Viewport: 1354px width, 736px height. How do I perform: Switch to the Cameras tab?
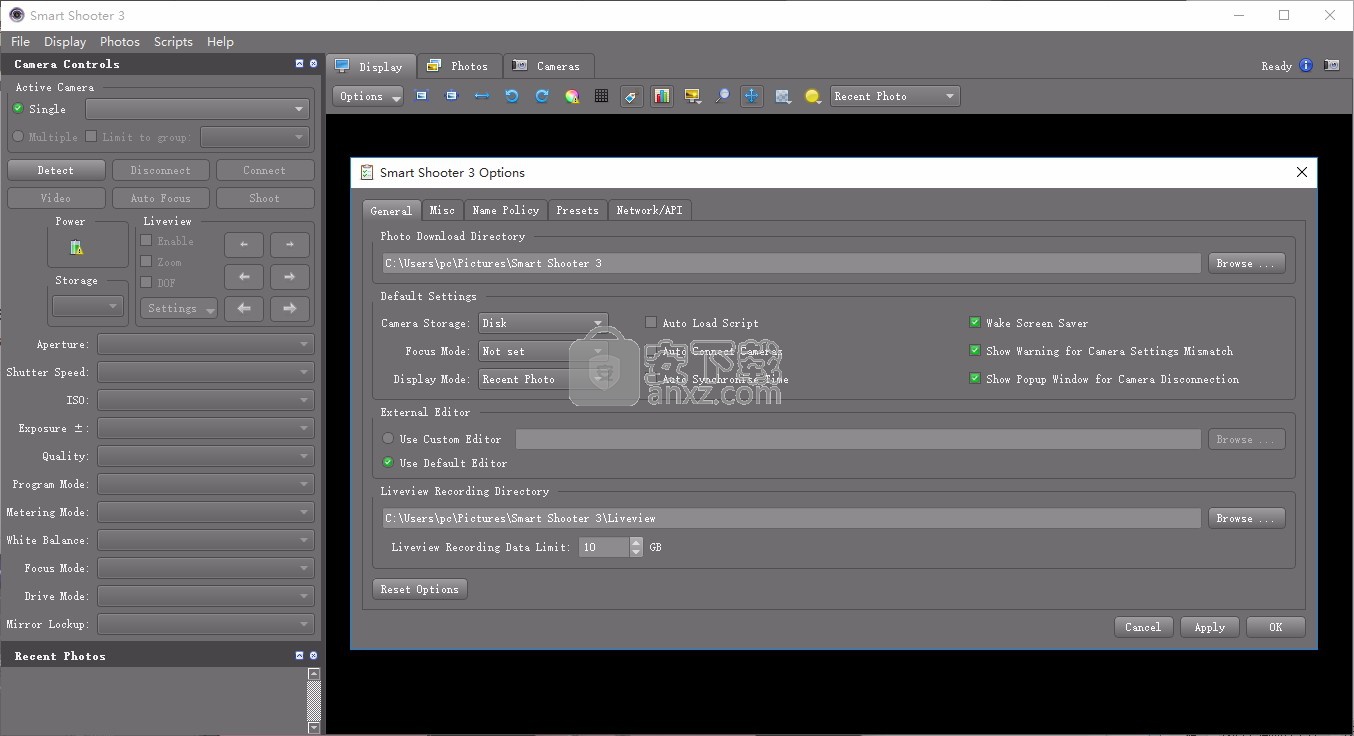click(548, 66)
